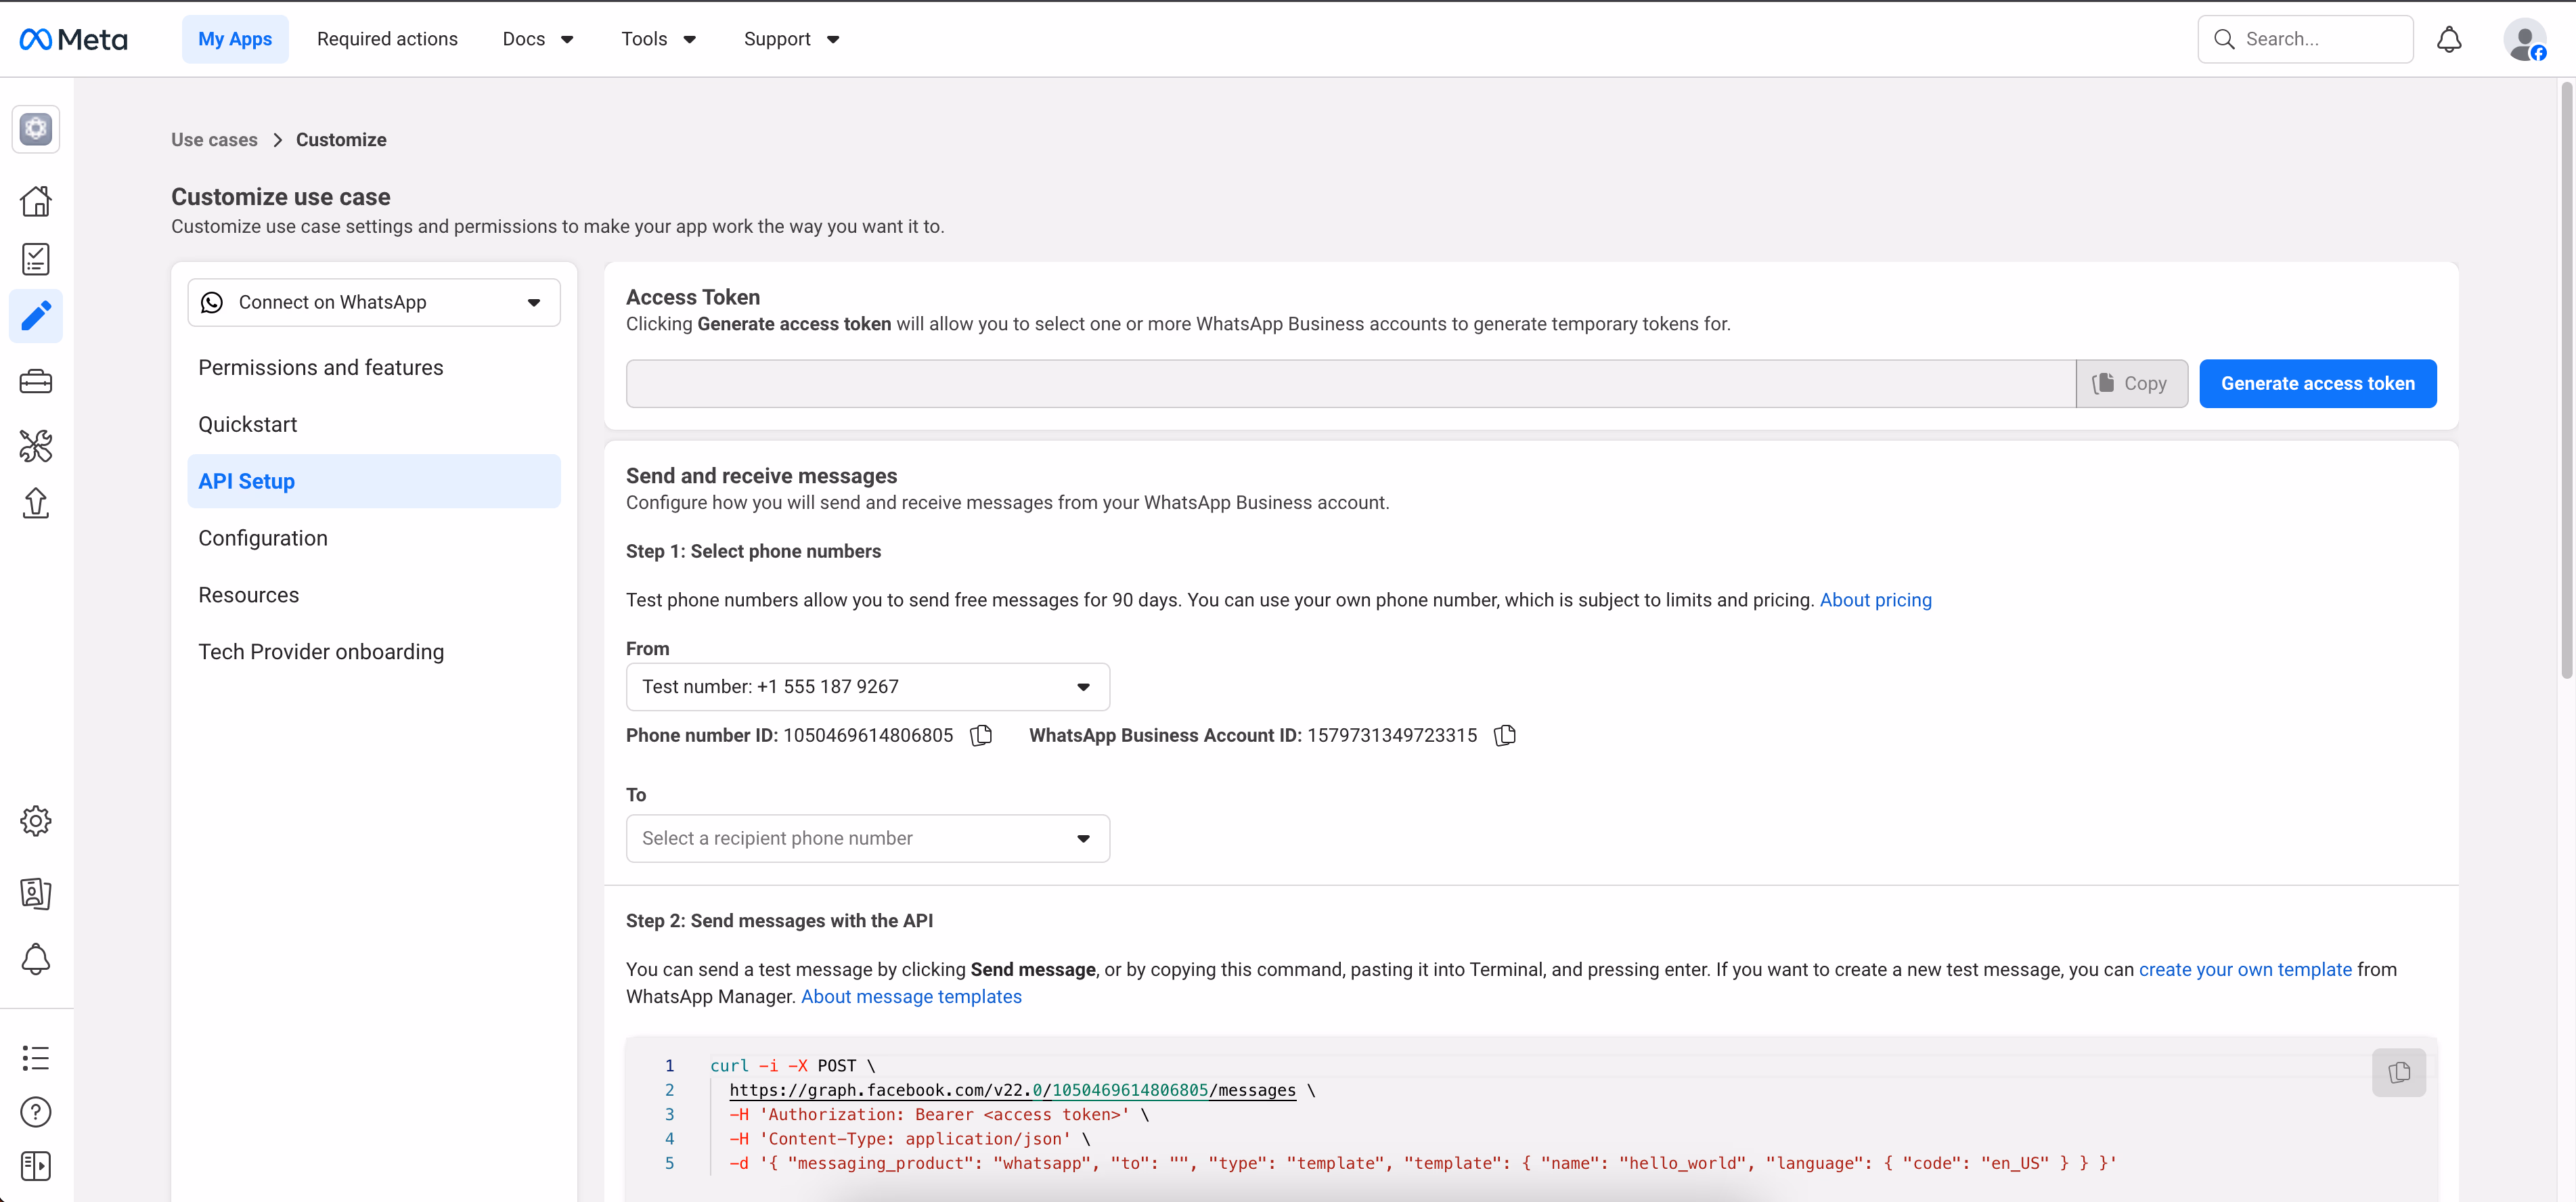The height and width of the screenshot is (1202, 2576).
Task: Expand the Connect on WhatsApp dropdown
Action: tap(374, 302)
